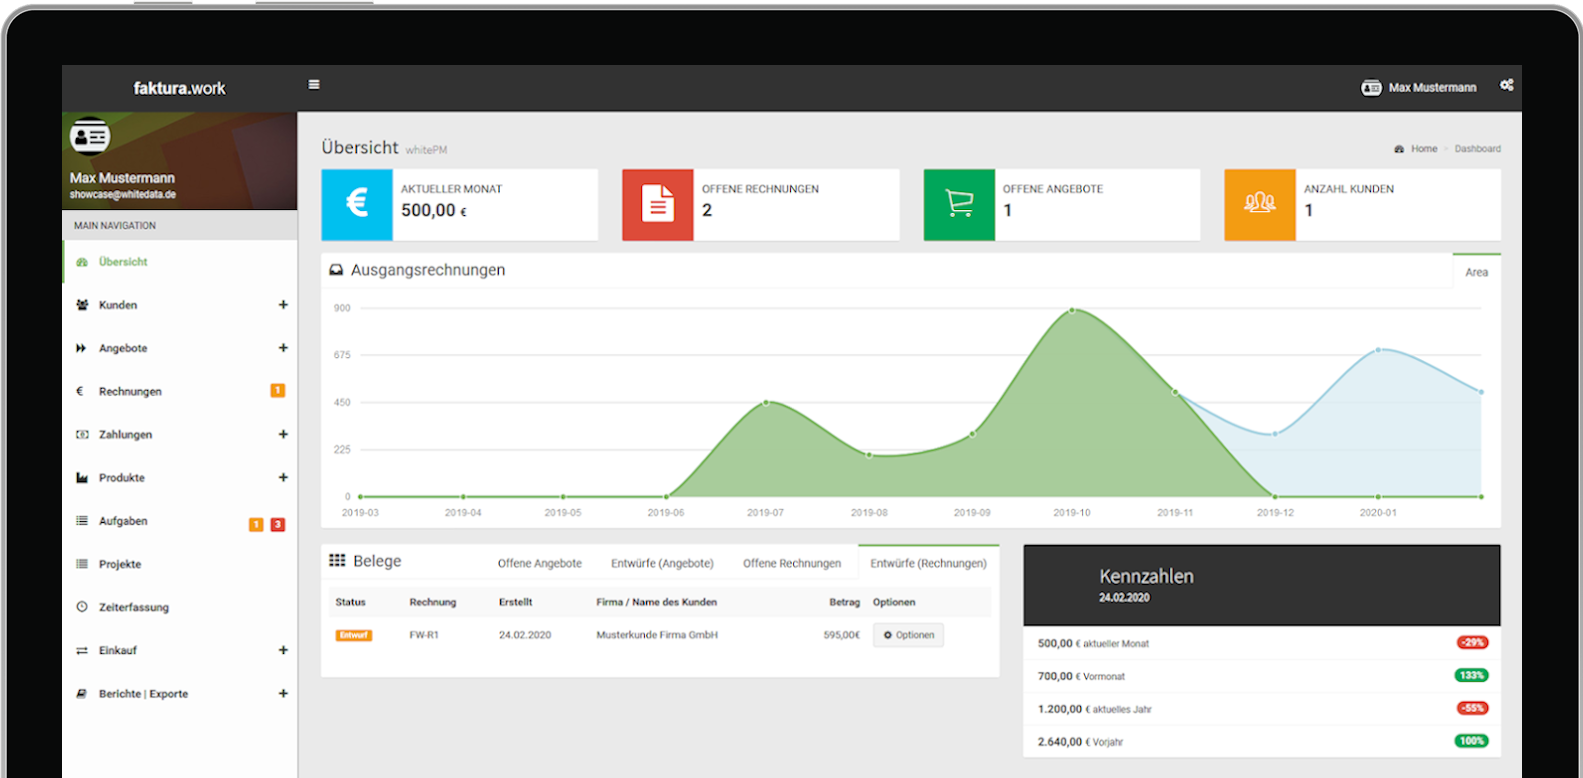Click the grid icon next to Belege
Viewport: 1583px width, 778px height.
click(337, 560)
